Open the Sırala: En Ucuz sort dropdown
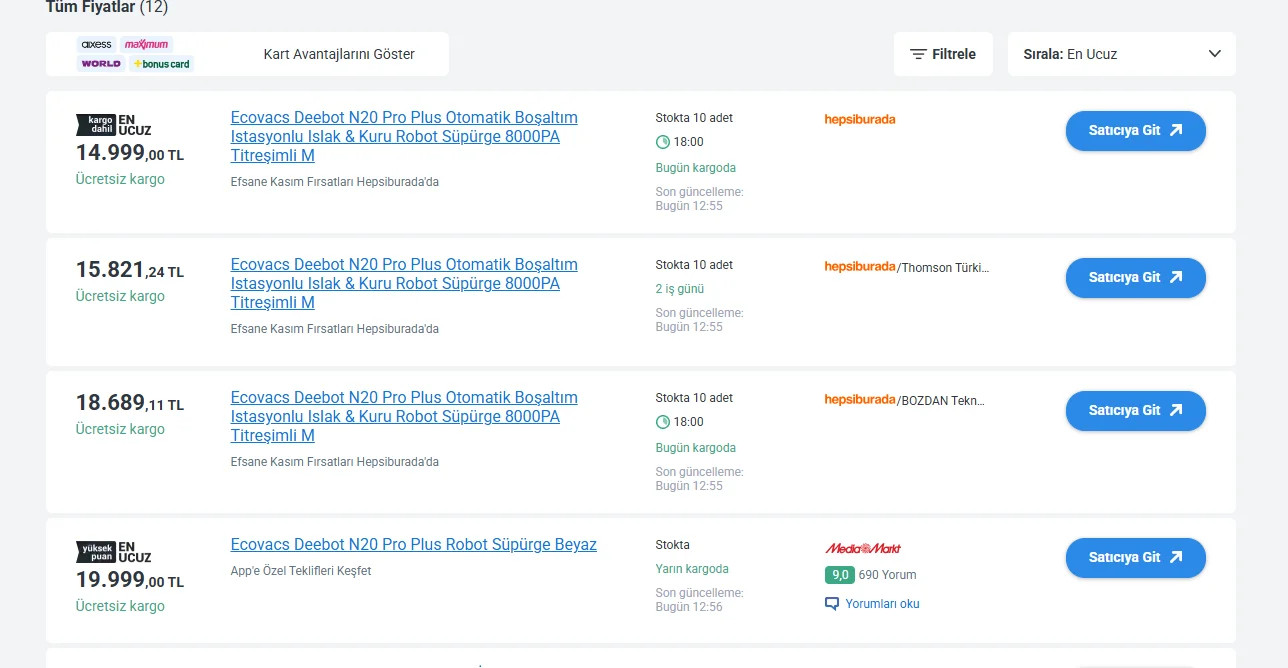This screenshot has height=668, width=1288. (x=1121, y=54)
